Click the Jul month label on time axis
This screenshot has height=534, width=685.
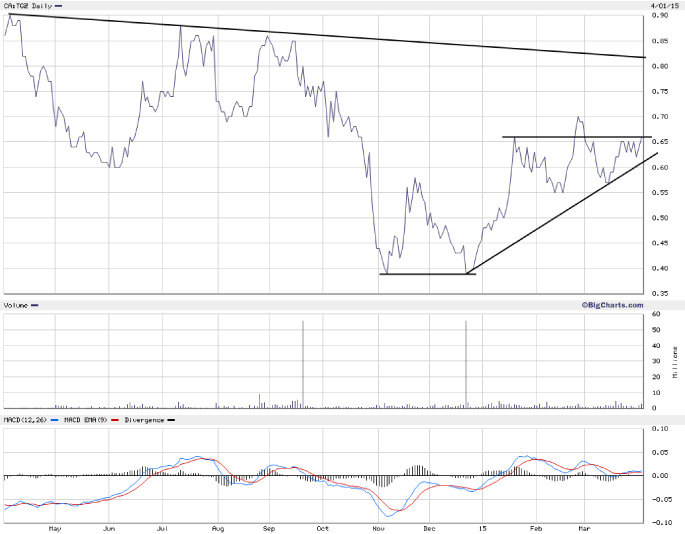(162, 527)
